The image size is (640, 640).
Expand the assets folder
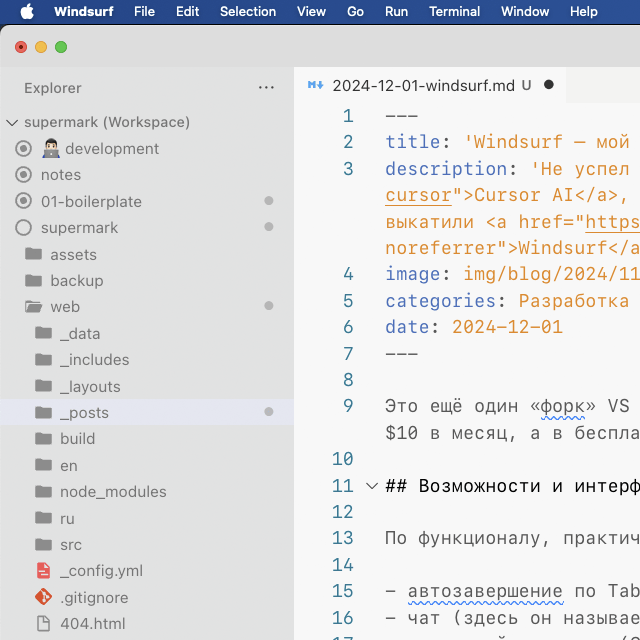click(147, 254)
